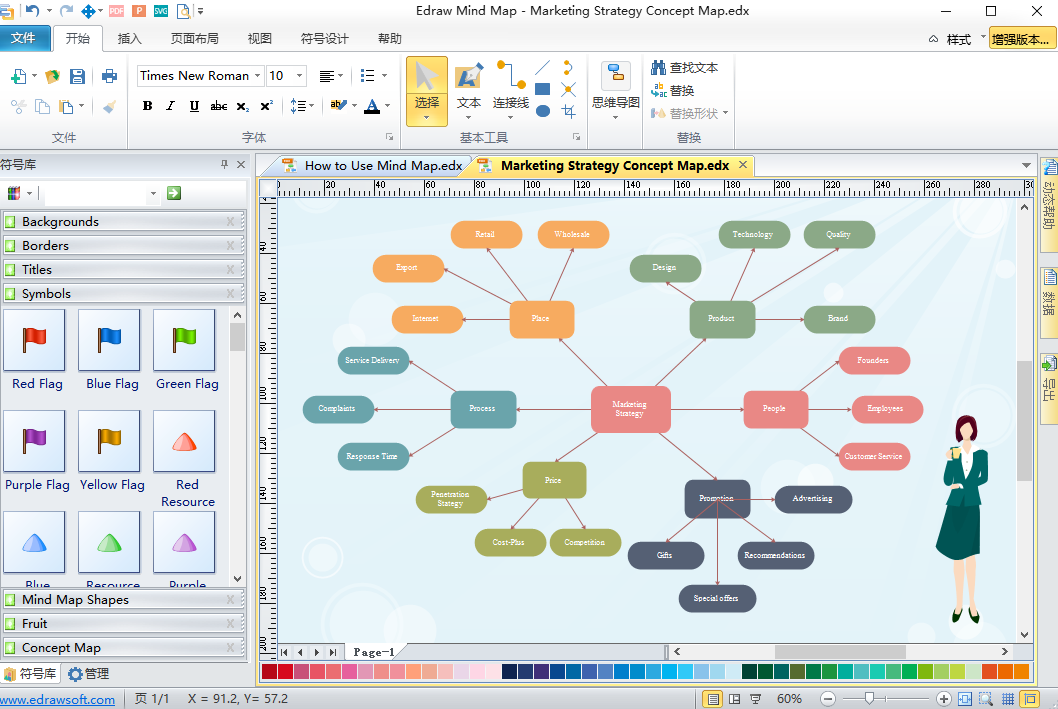The image size is (1058, 709).
Task: Toggle grid view in status bar
Action: 1008,699
